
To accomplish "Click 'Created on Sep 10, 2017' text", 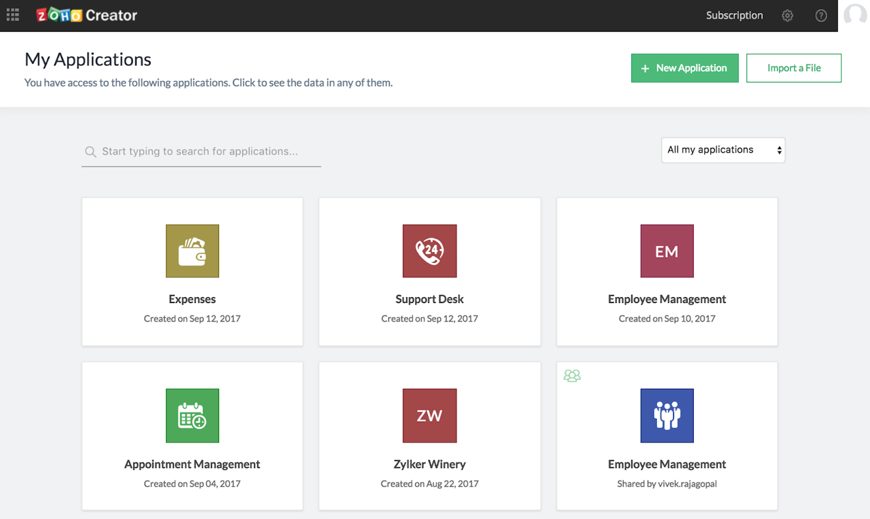I will 667,319.
